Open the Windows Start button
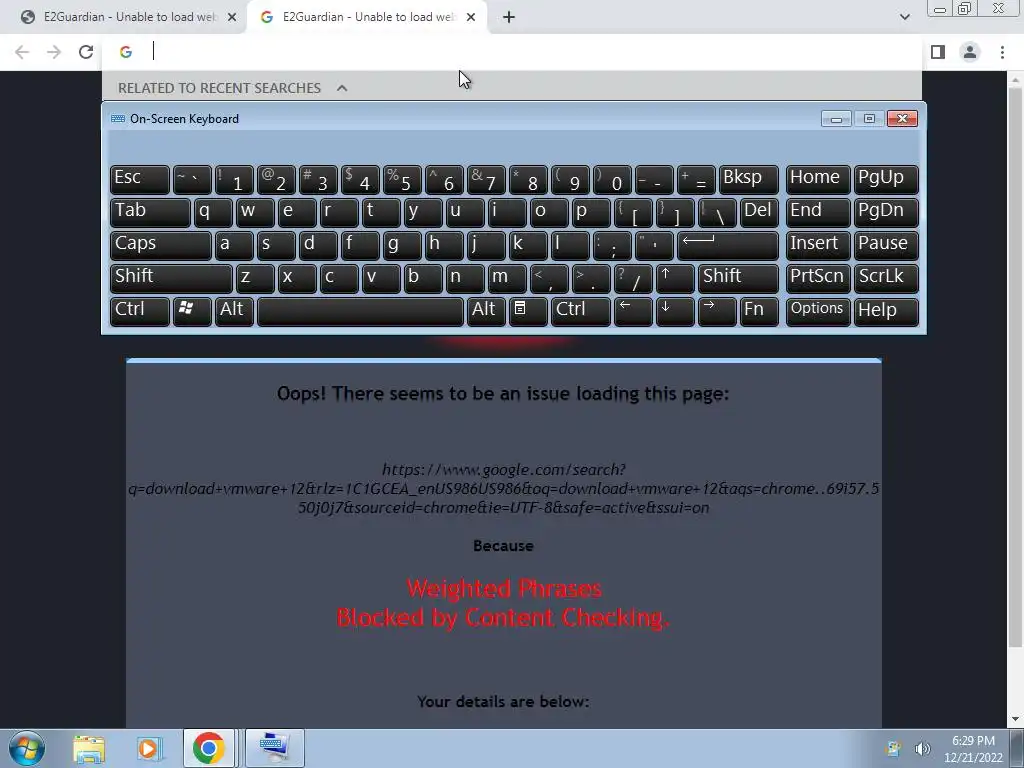Viewport: 1024px width, 768px height. pyautogui.click(x=27, y=748)
